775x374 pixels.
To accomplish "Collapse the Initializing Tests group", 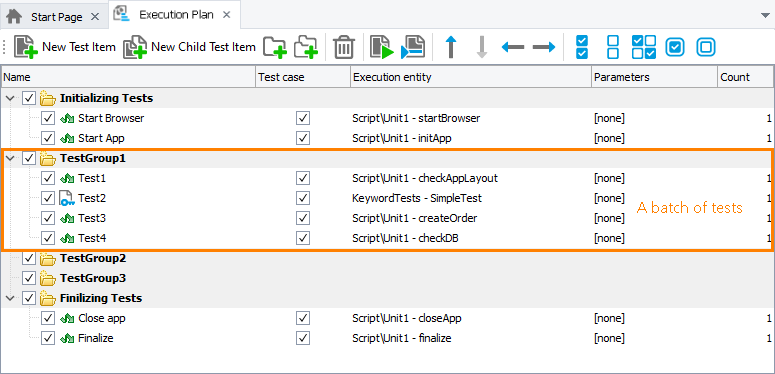I will point(9,98).
